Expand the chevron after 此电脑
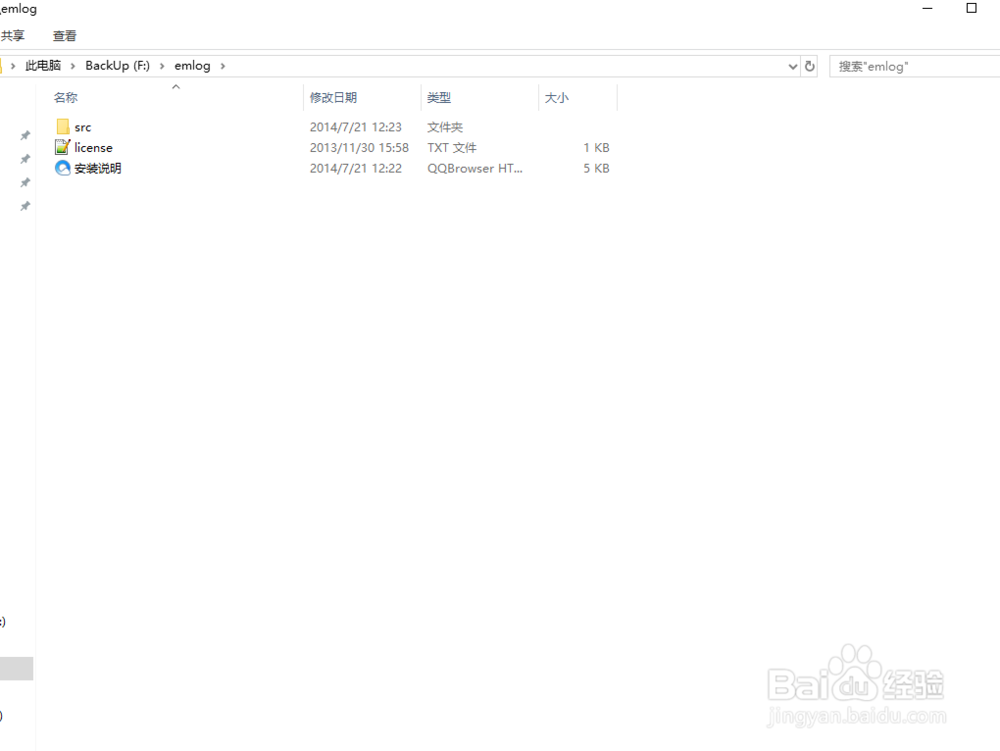1000x751 pixels. pyautogui.click(x=73, y=66)
